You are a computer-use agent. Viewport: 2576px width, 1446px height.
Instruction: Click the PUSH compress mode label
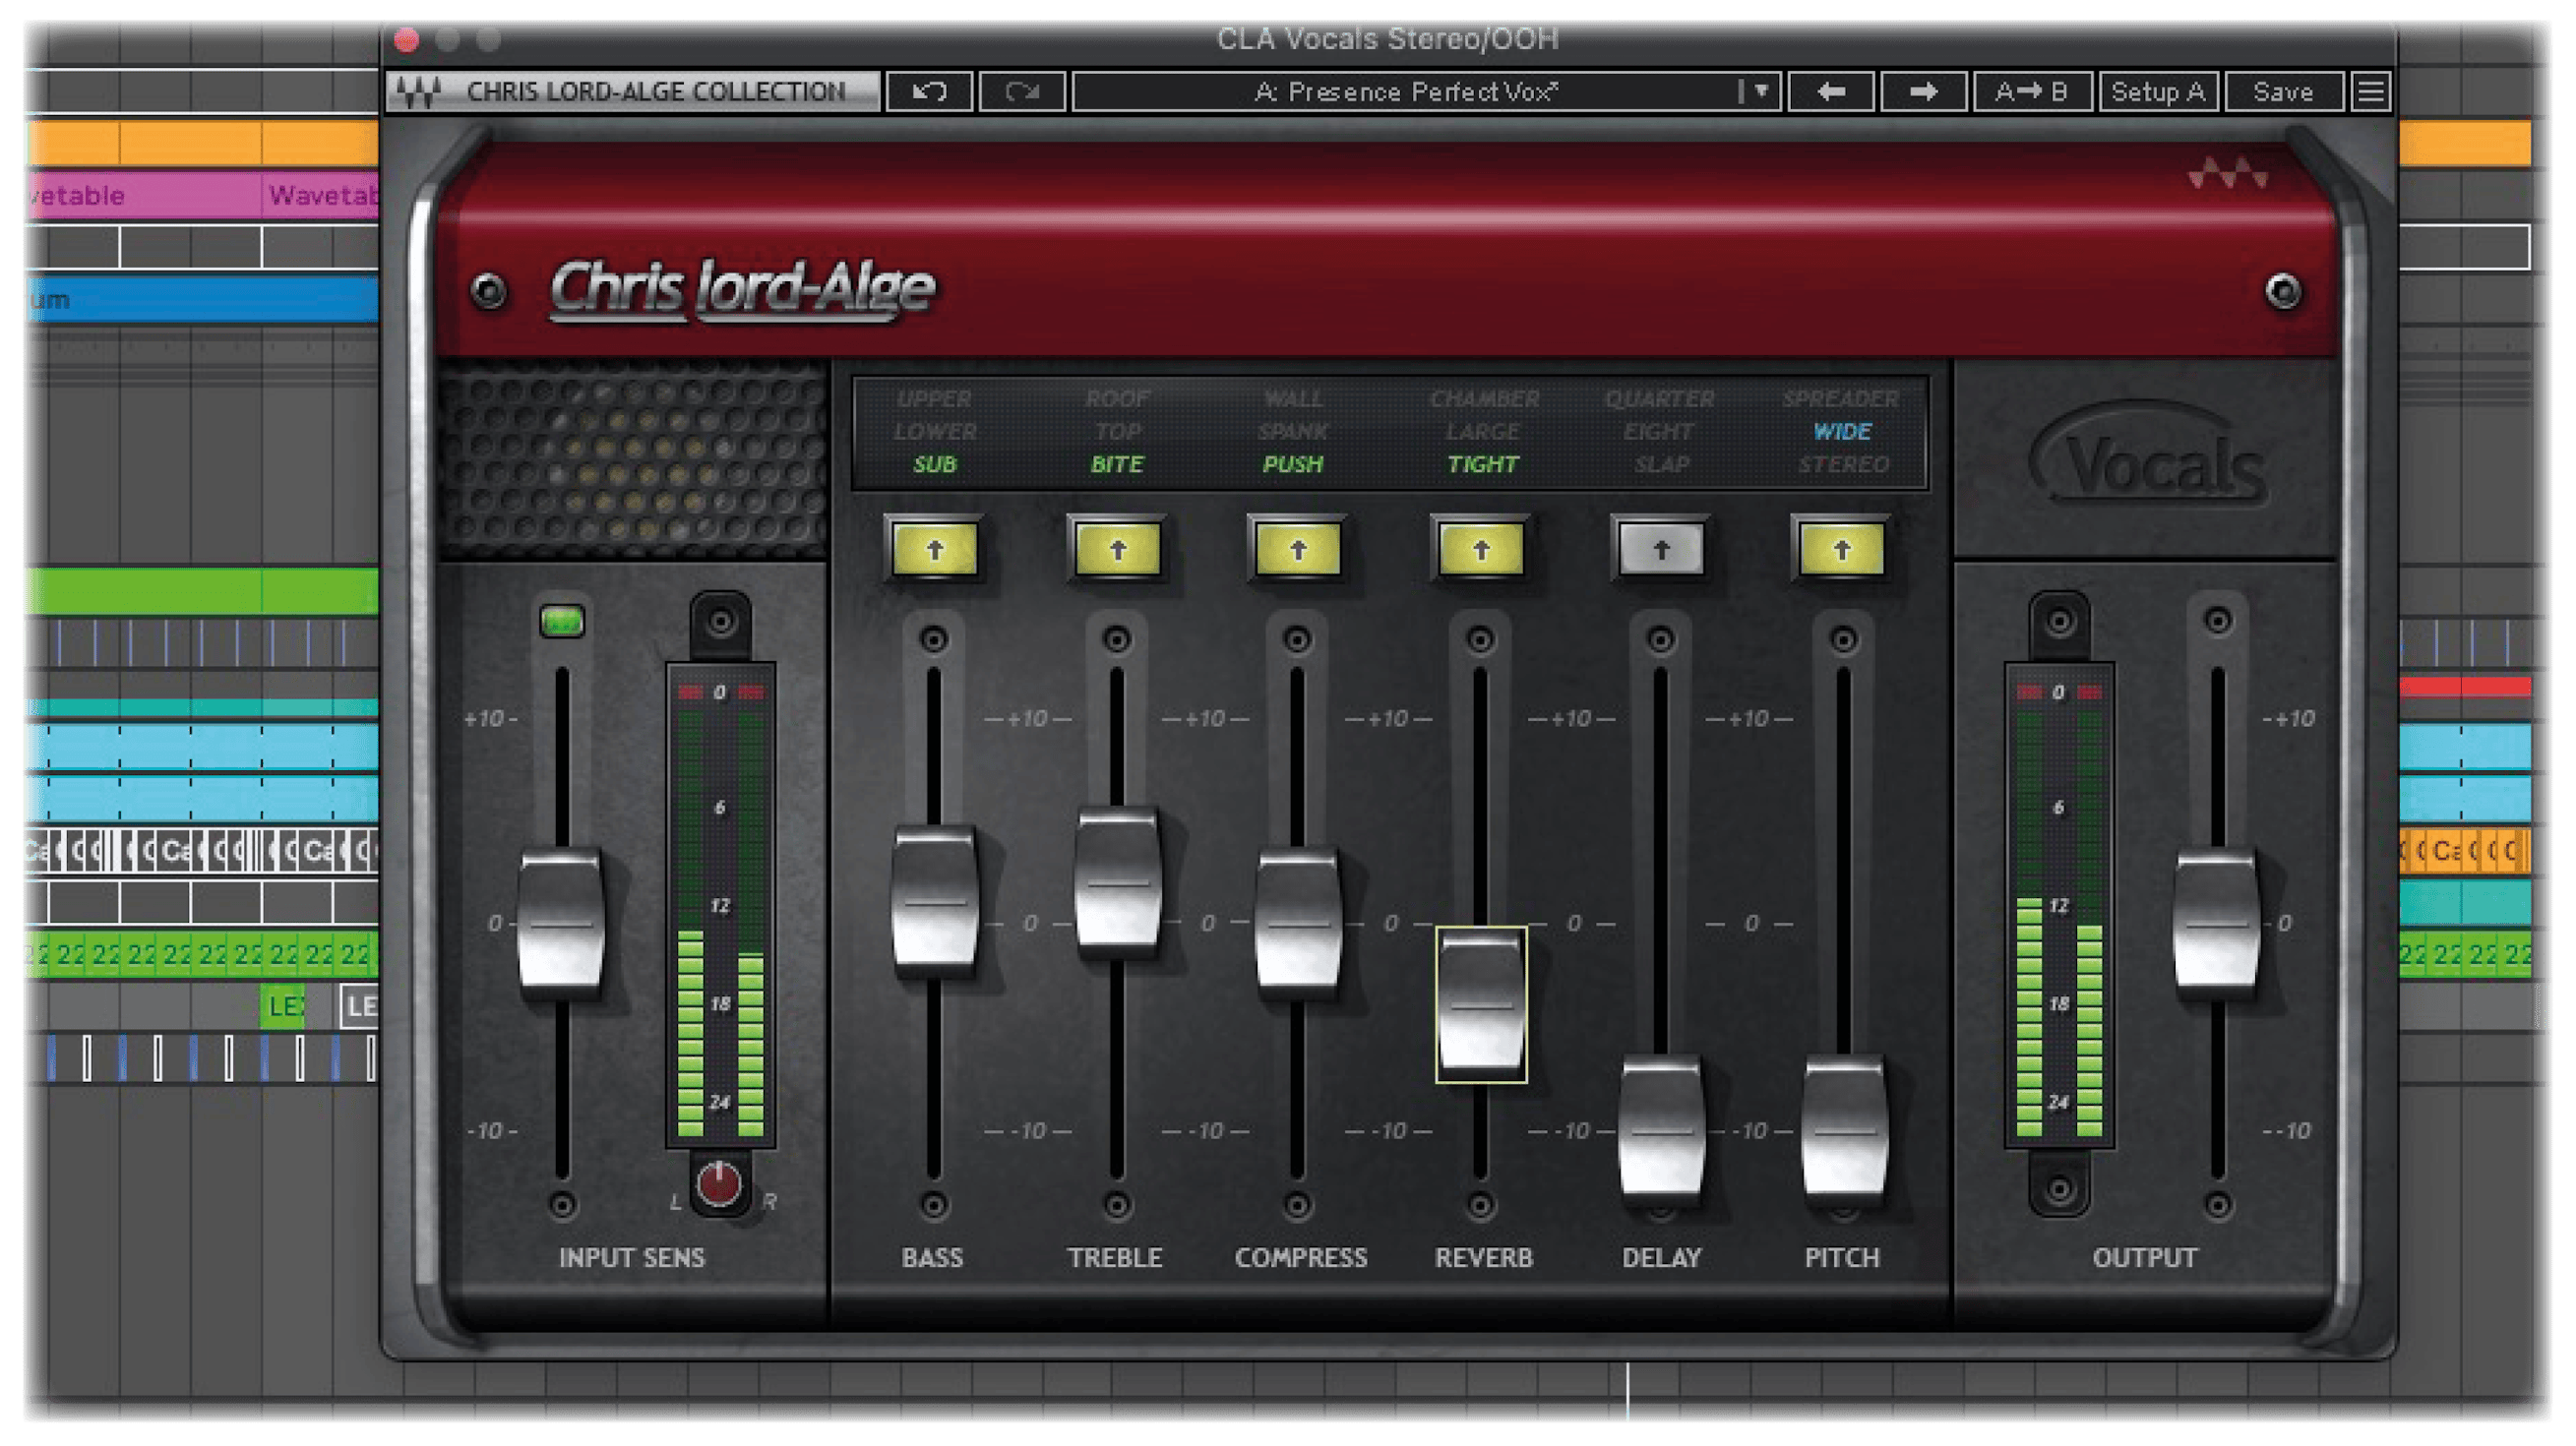click(1292, 465)
